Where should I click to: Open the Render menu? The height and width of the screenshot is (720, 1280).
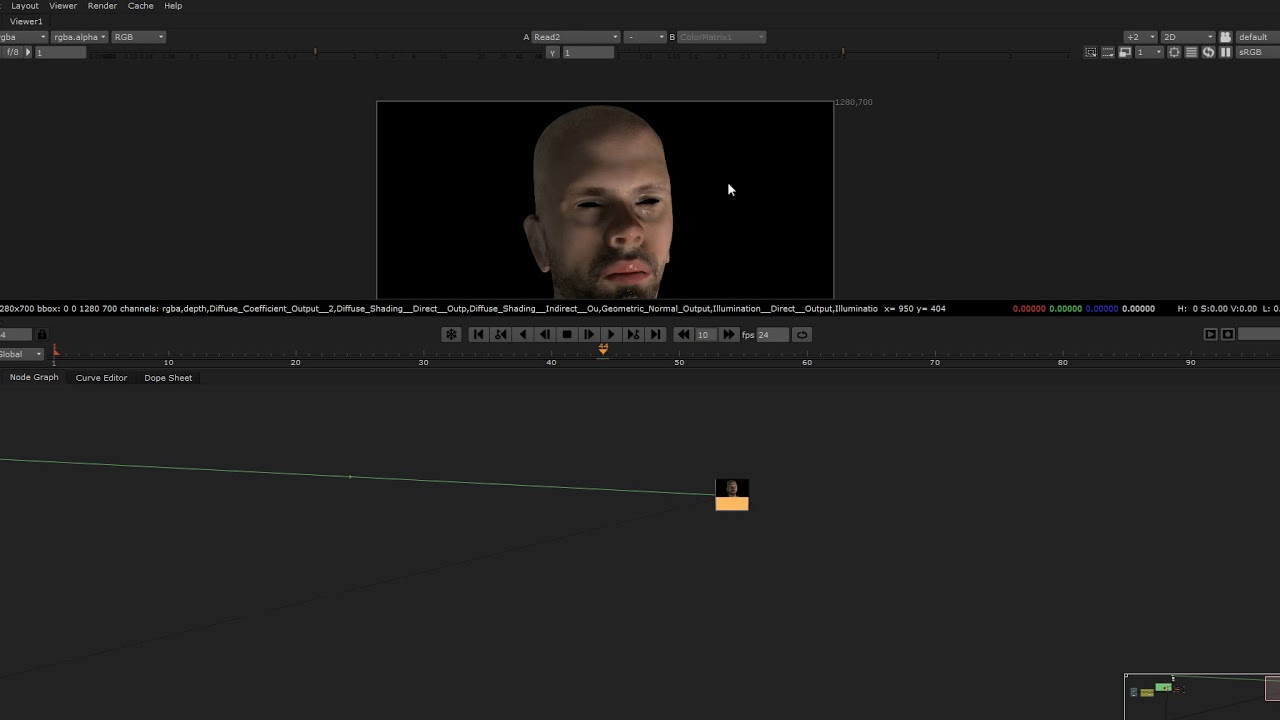pyautogui.click(x=102, y=6)
